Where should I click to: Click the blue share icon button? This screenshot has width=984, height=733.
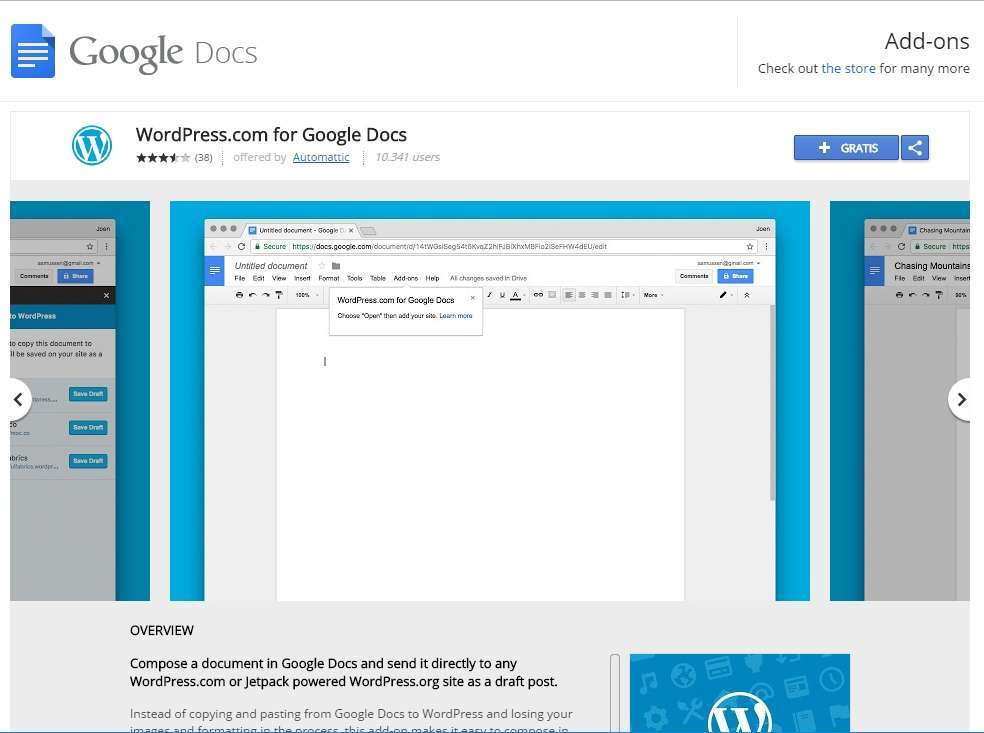(915, 148)
